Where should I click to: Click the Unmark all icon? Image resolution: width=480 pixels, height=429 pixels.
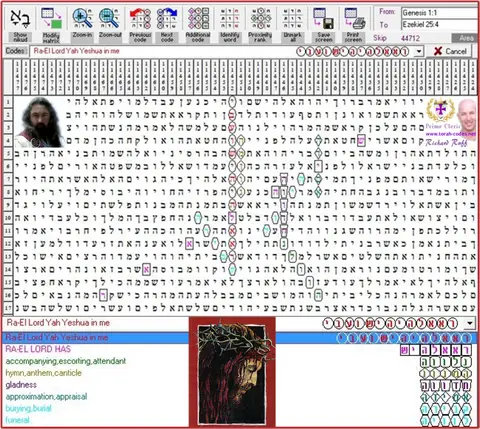tap(292, 18)
